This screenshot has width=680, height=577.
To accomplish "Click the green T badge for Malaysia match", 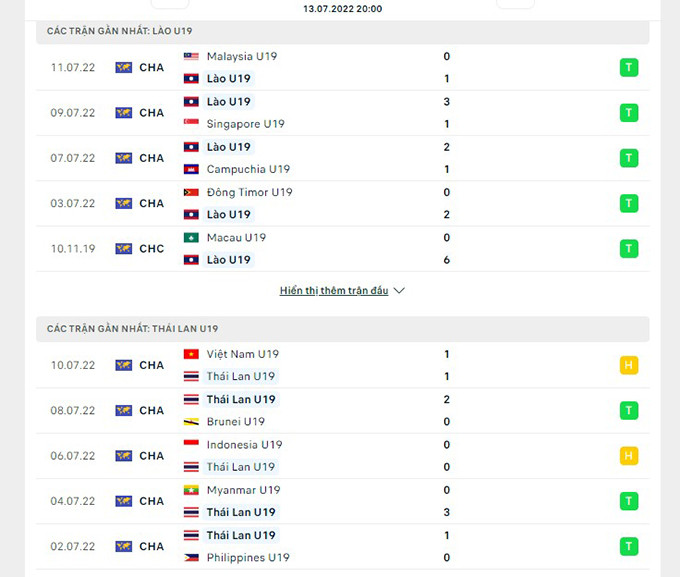I will click(x=628, y=68).
